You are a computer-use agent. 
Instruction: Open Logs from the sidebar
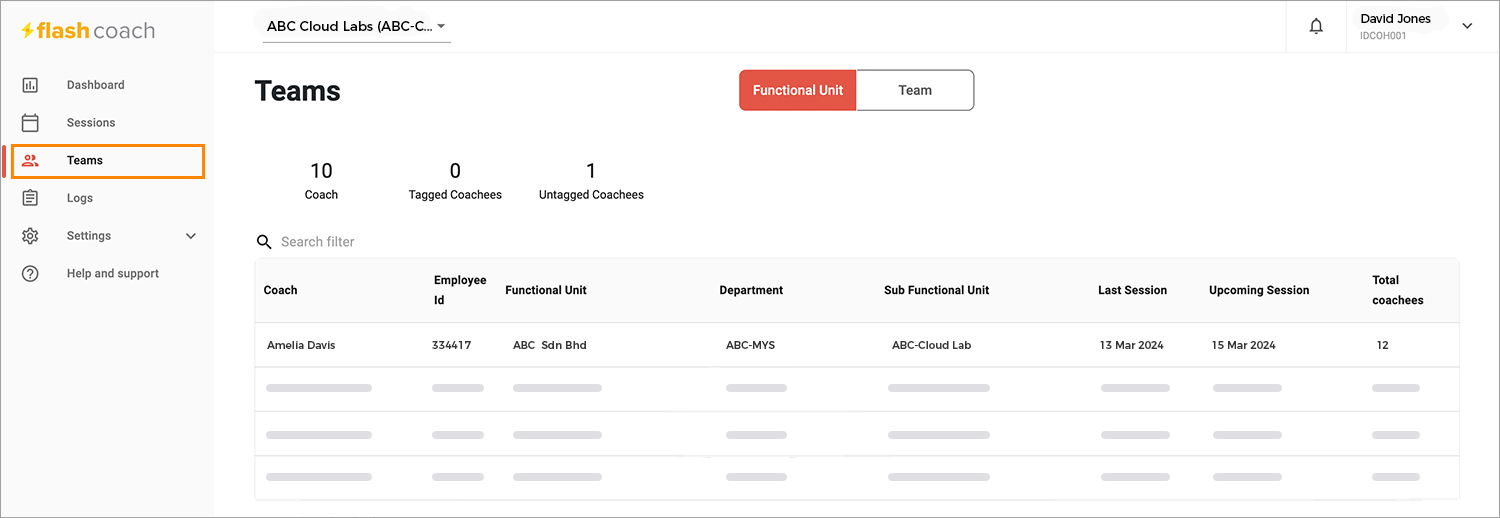click(80, 198)
